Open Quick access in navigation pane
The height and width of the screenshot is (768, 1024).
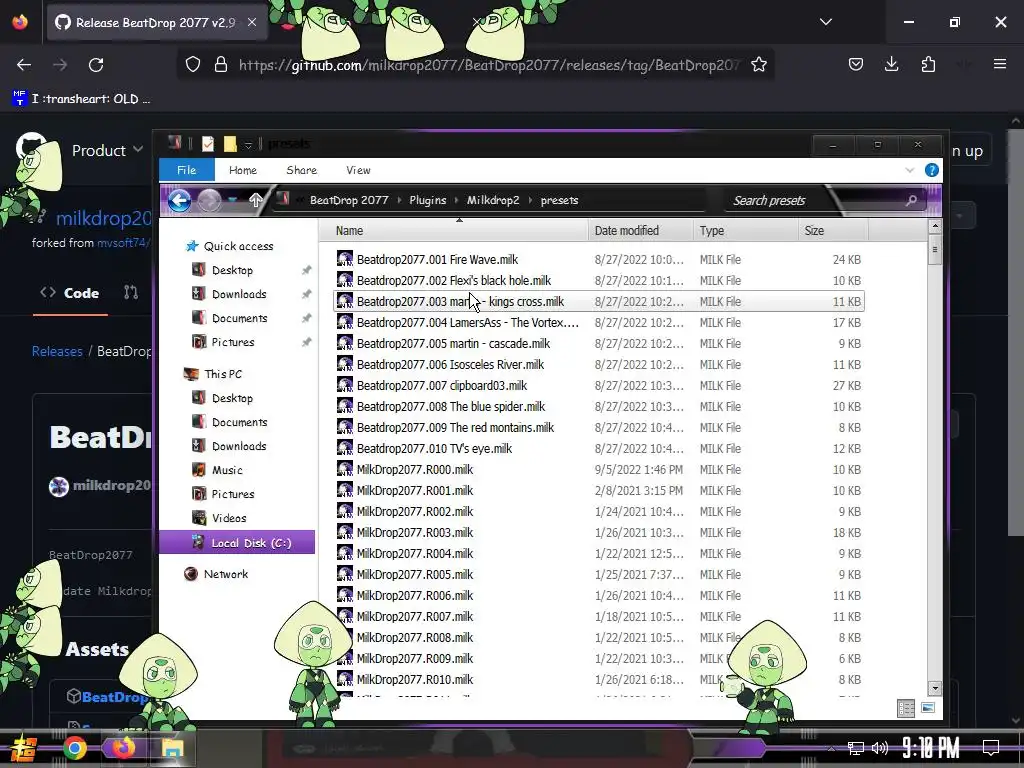pyautogui.click(x=238, y=246)
